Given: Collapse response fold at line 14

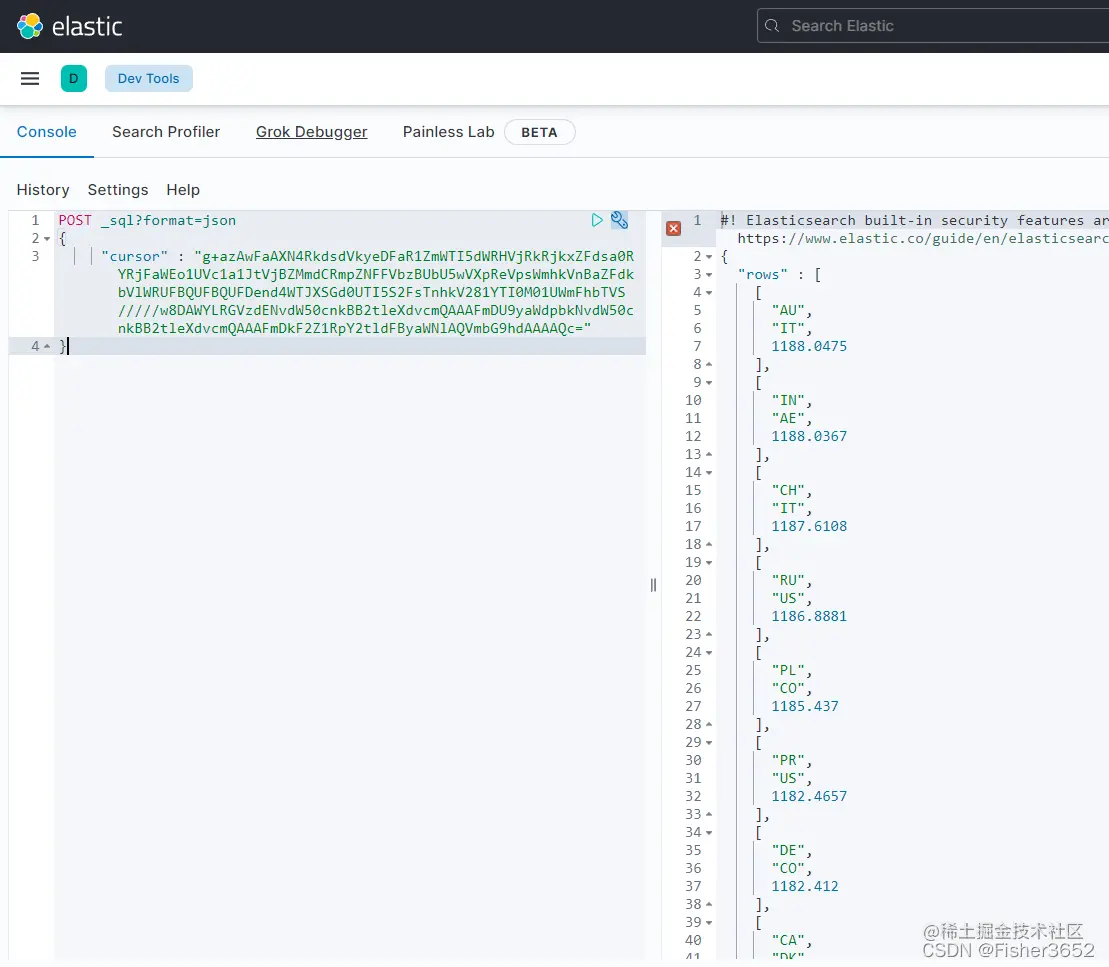Looking at the screenshot, I should click(709, 473).
